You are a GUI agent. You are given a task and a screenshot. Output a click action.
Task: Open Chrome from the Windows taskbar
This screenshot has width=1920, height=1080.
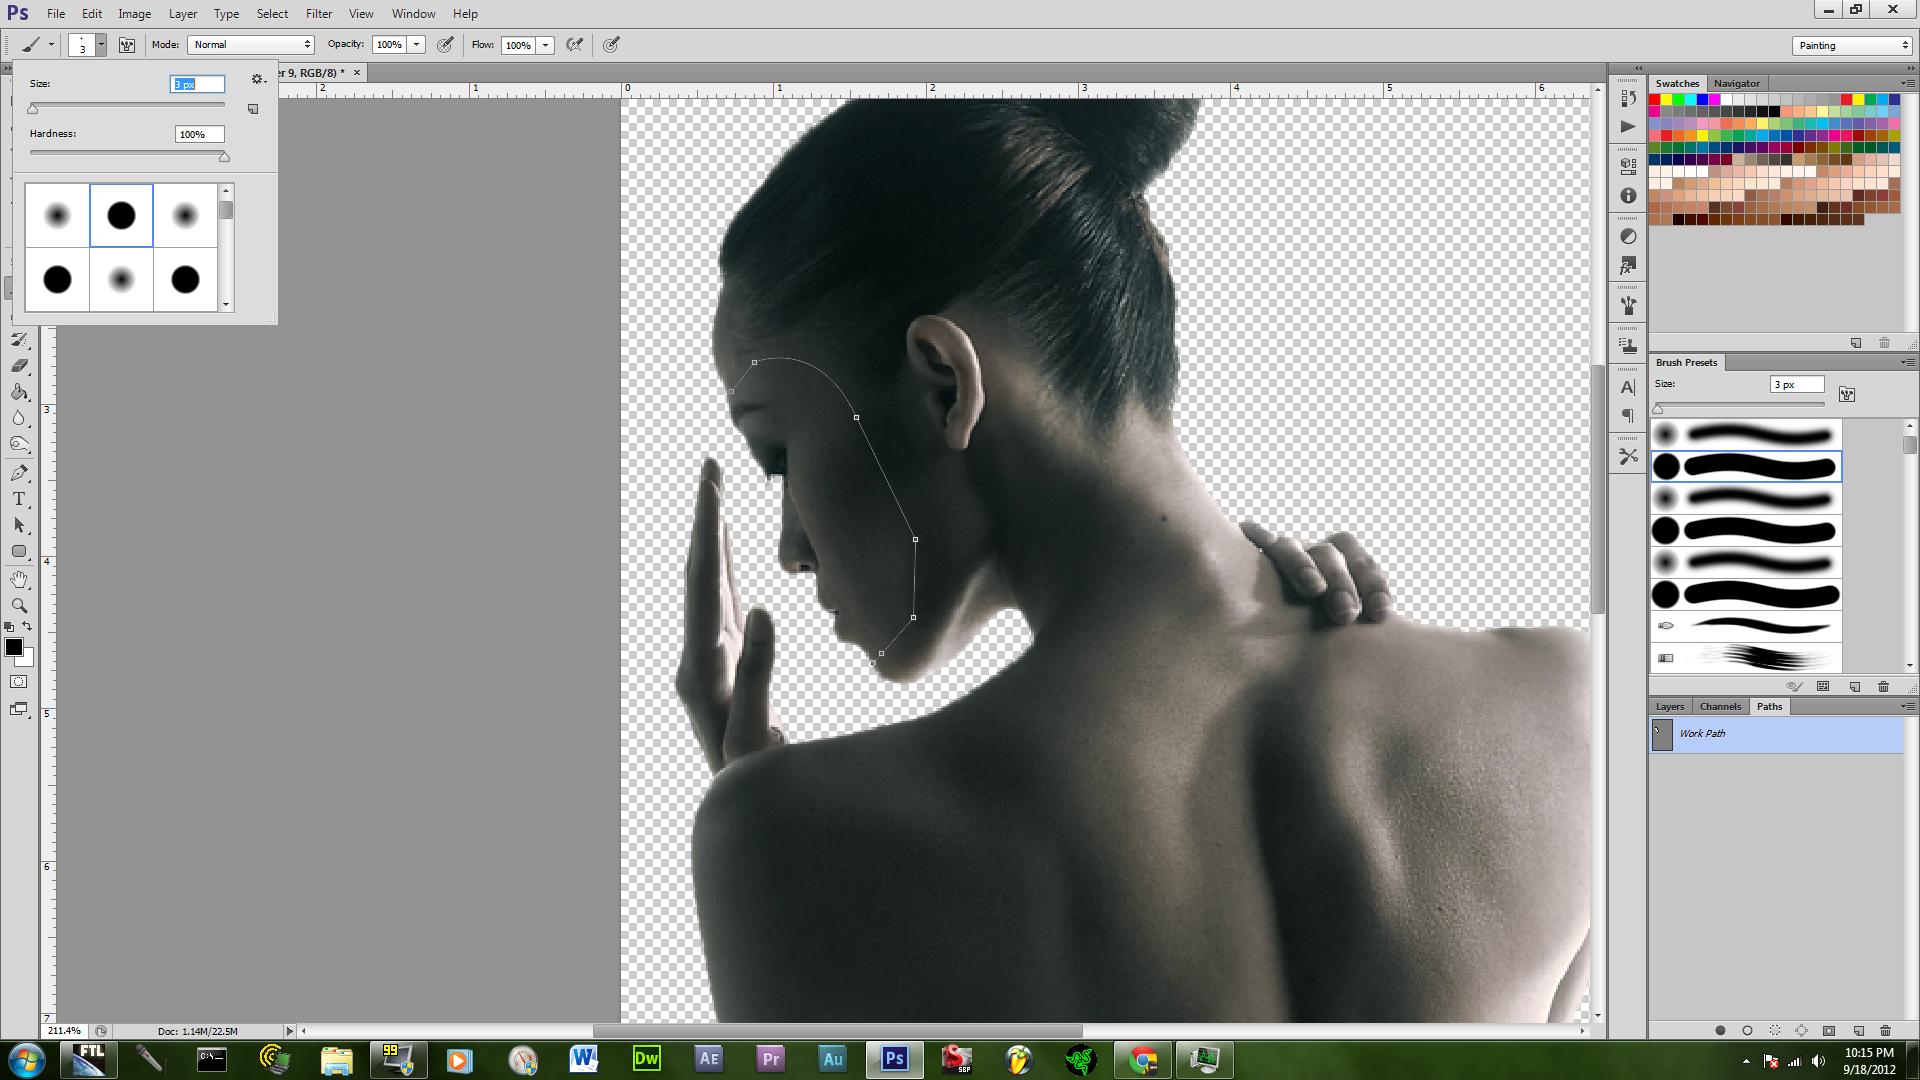[x=1143, y=1059]
